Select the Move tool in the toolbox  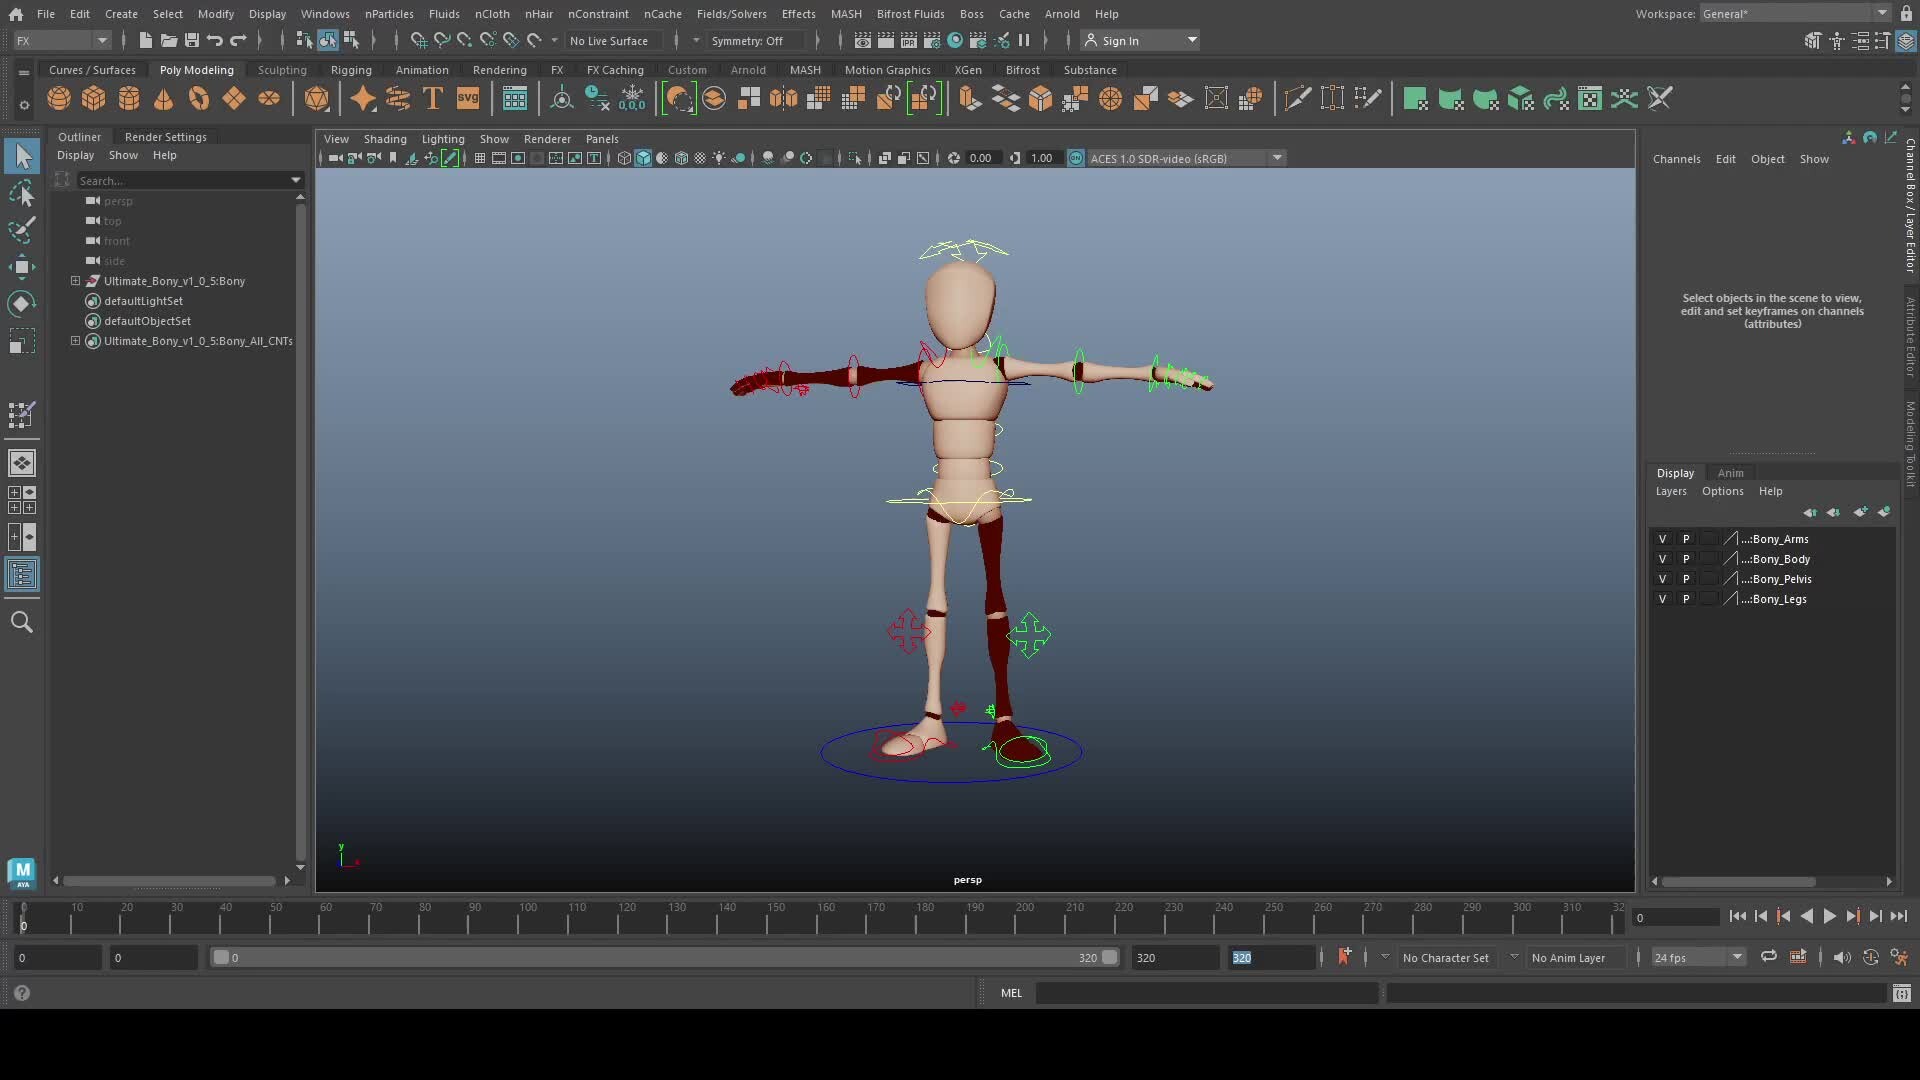pyautogui.click(x=22, y=265)
